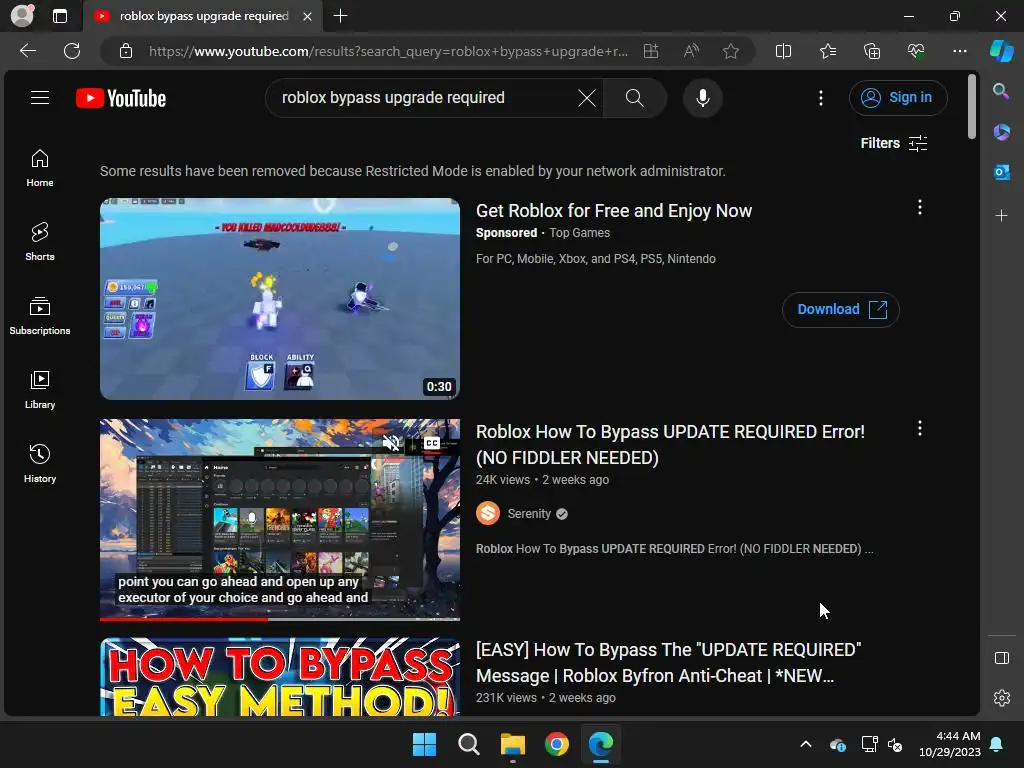The width and height of the screenshot is (1024, 768).
Task: Show hidden system tray icons
Action: [x=806, y=744]
